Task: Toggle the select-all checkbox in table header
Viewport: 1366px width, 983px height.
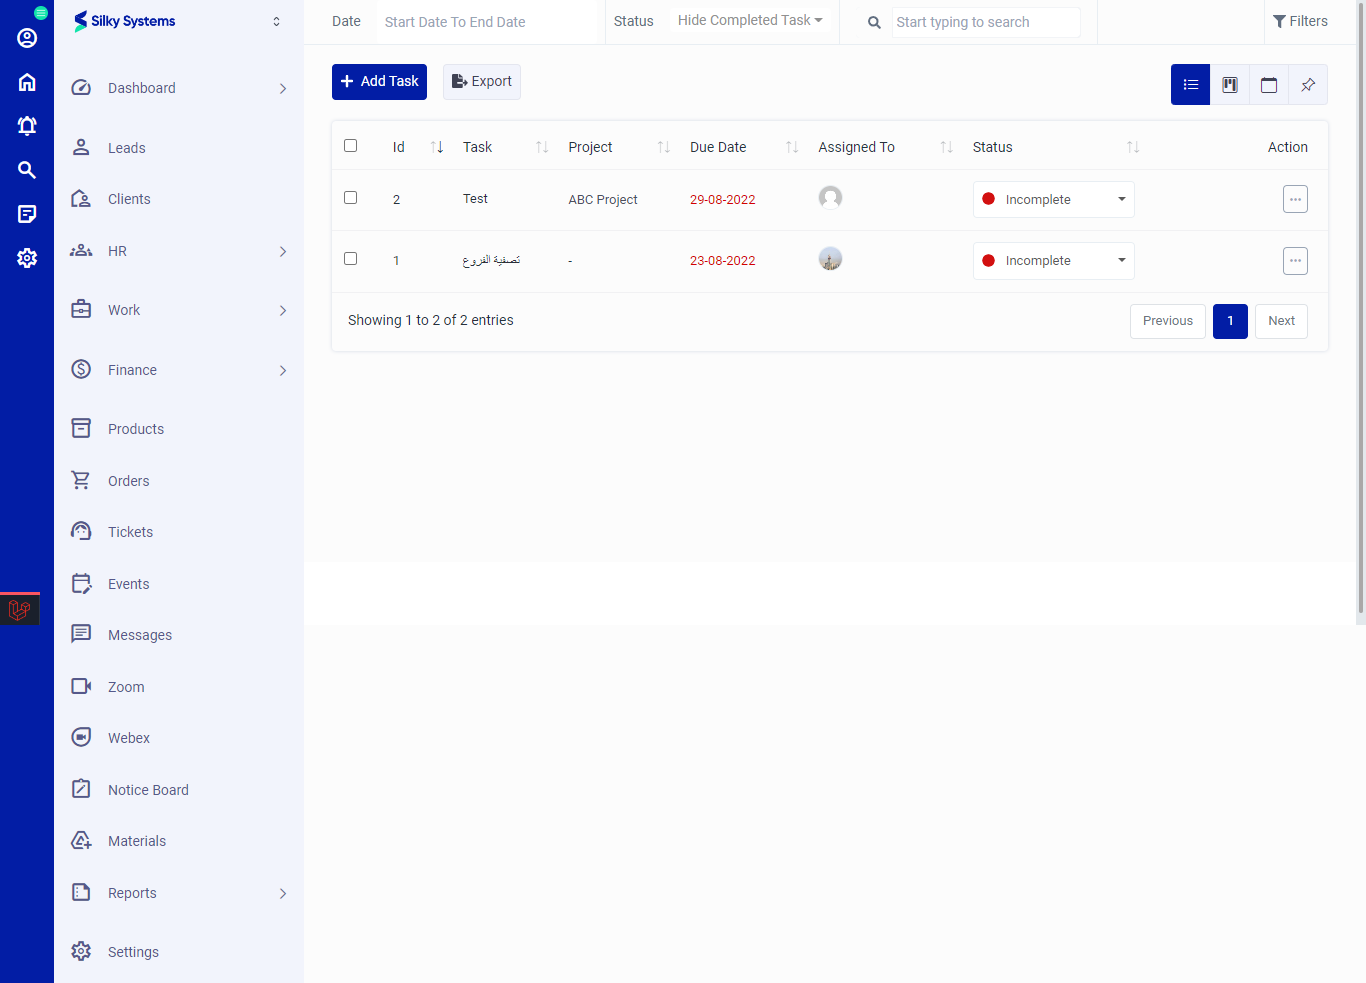Action: tap(350, 146)
